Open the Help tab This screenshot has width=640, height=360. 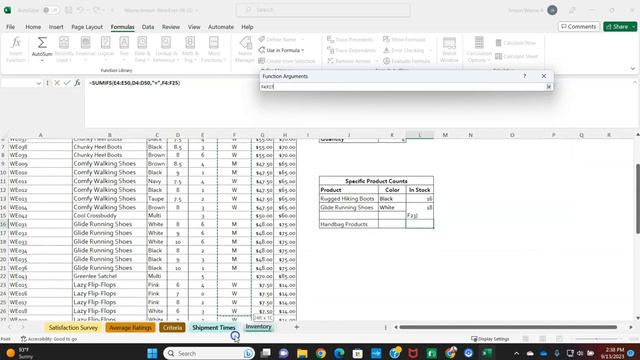coord(247,27)
